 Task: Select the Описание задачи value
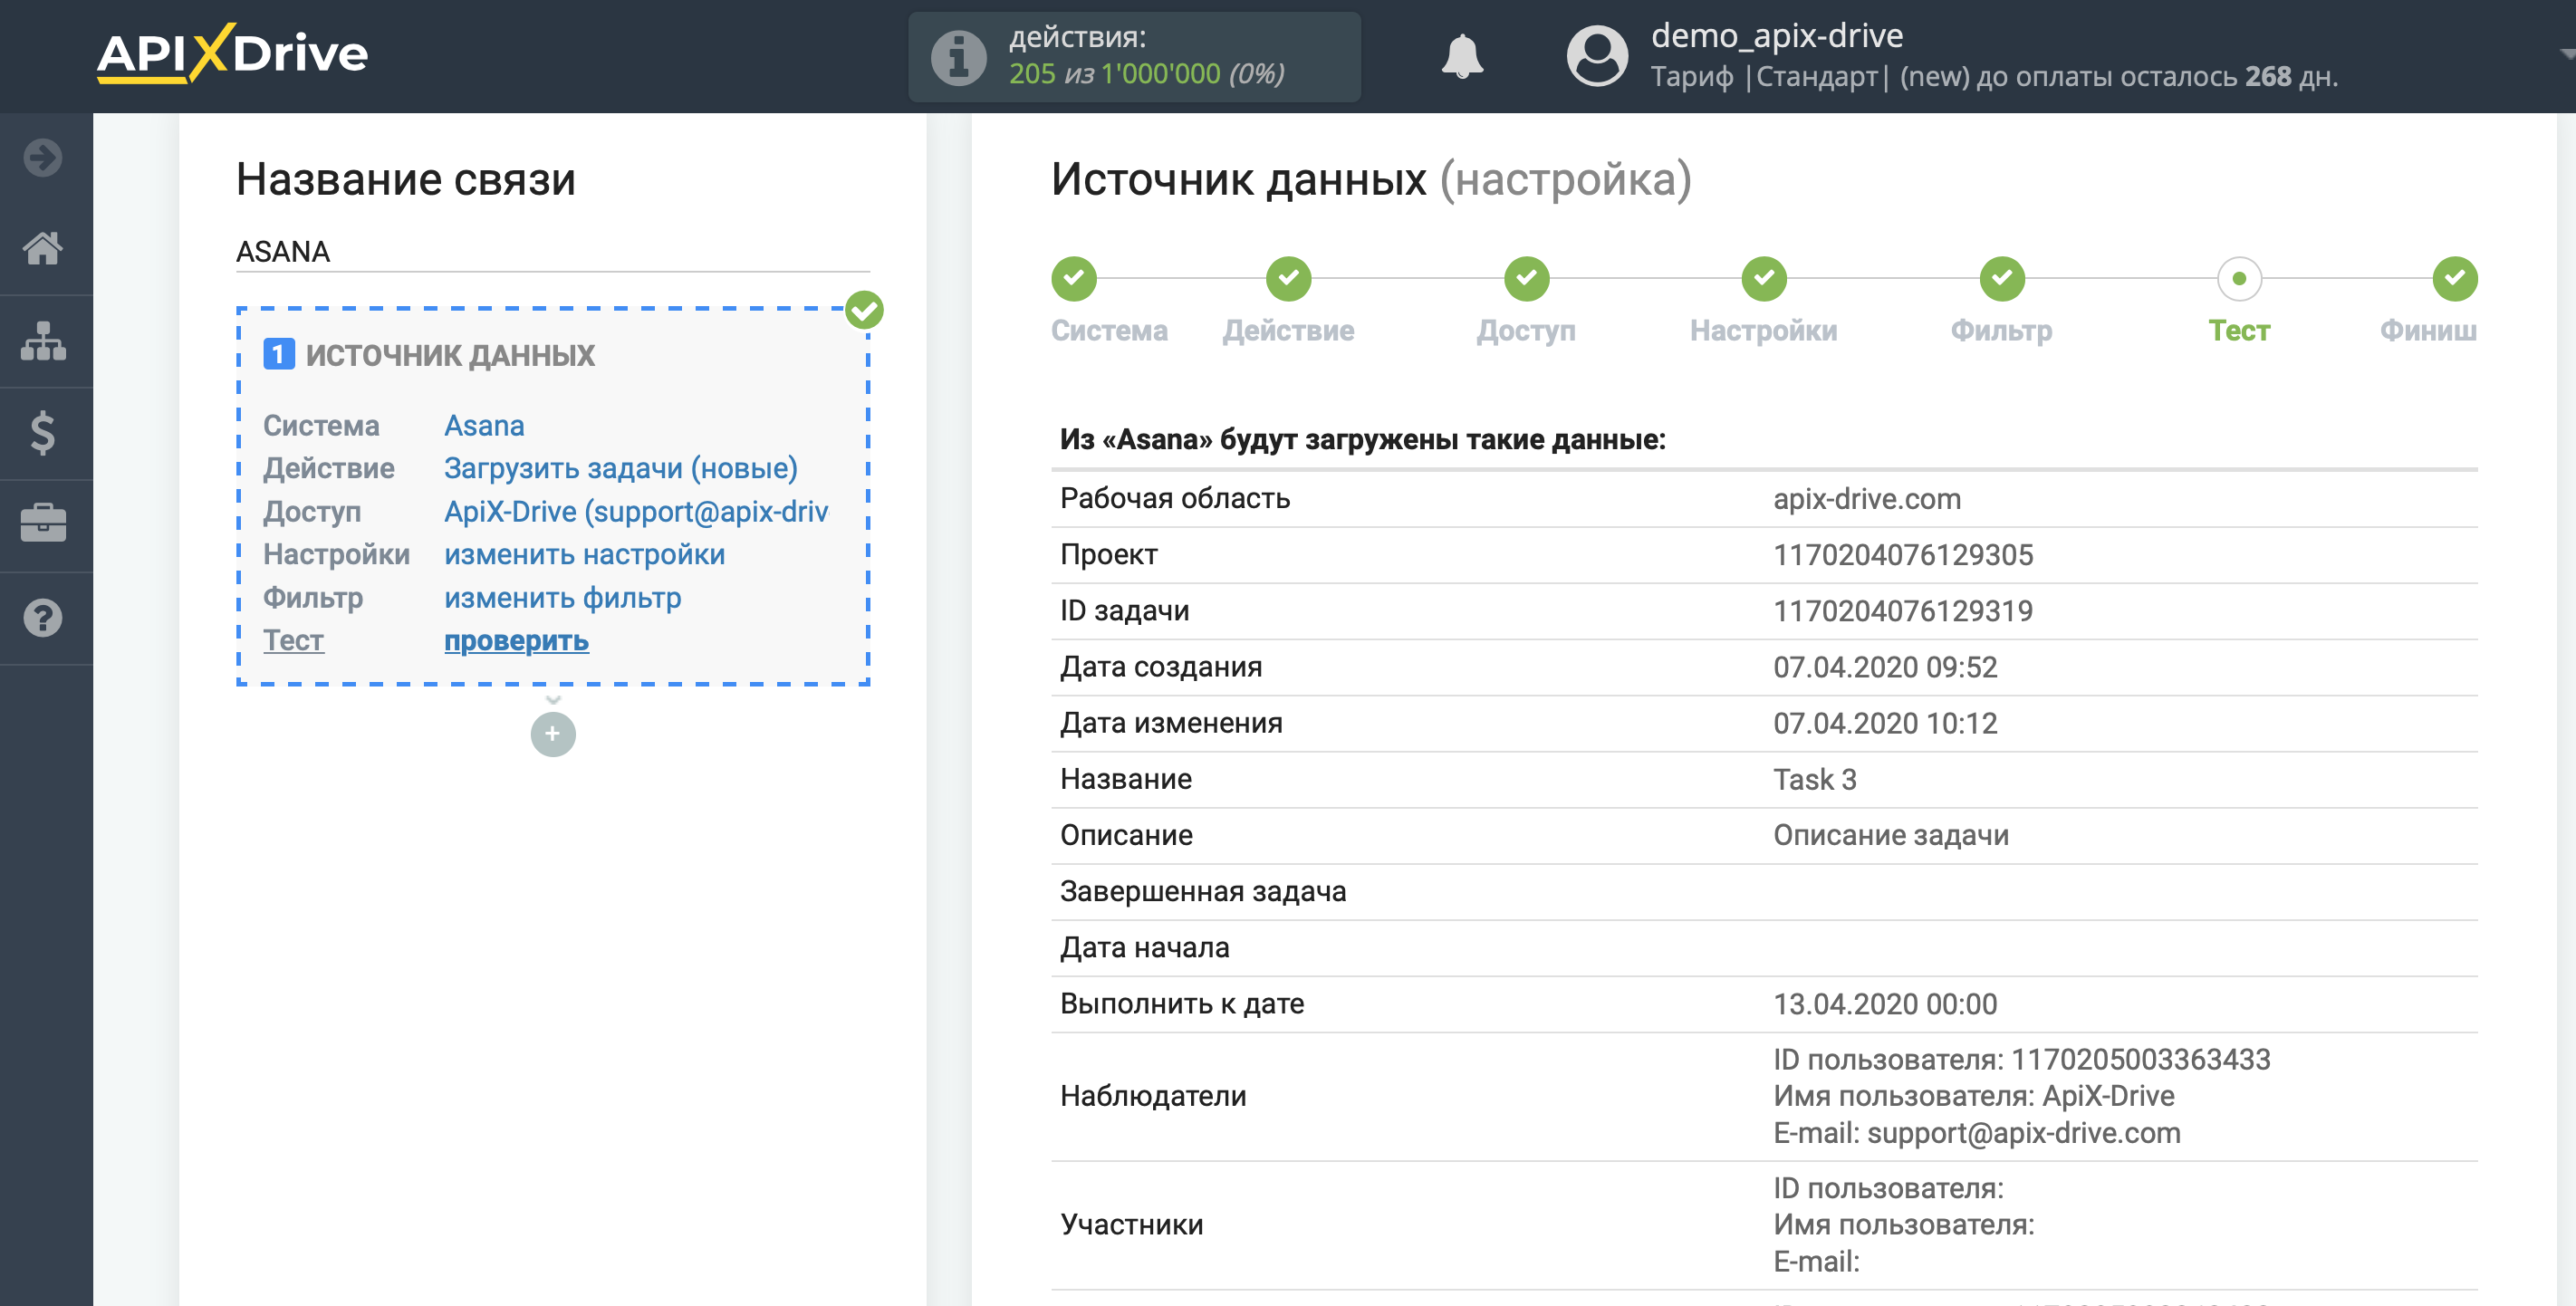coord(1891,834)
